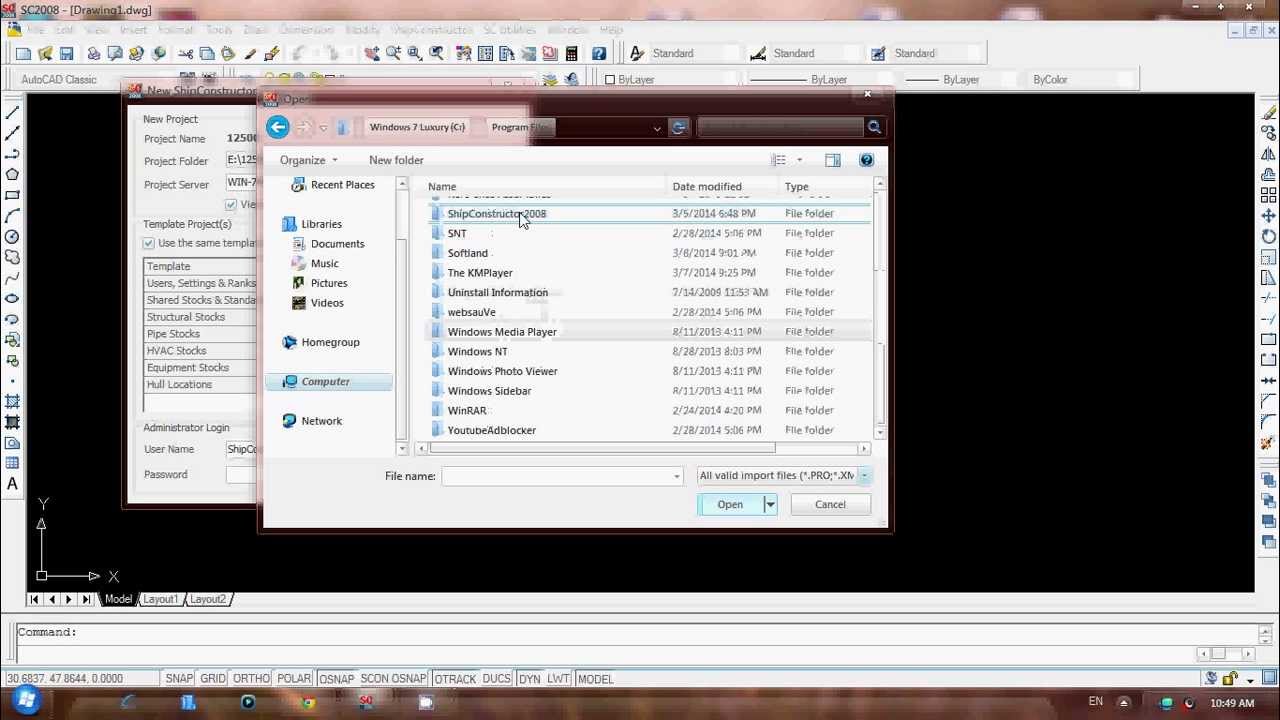This screenshot has width=1280, height=720.
Task: Click the Table Style icon in toolbar
Action: (878, 53)
